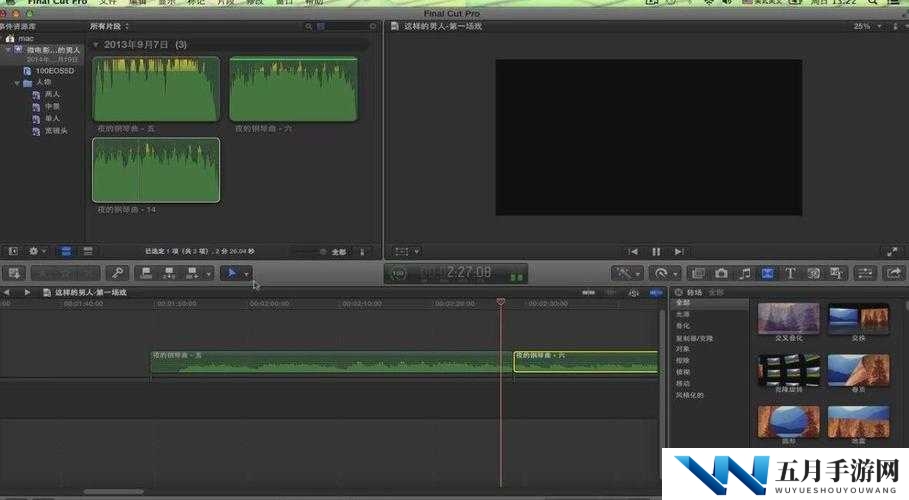The width and height of the screenshot is (909, 500).
Task: Toggle video skimming in timeline
Action: coord(588,292)
